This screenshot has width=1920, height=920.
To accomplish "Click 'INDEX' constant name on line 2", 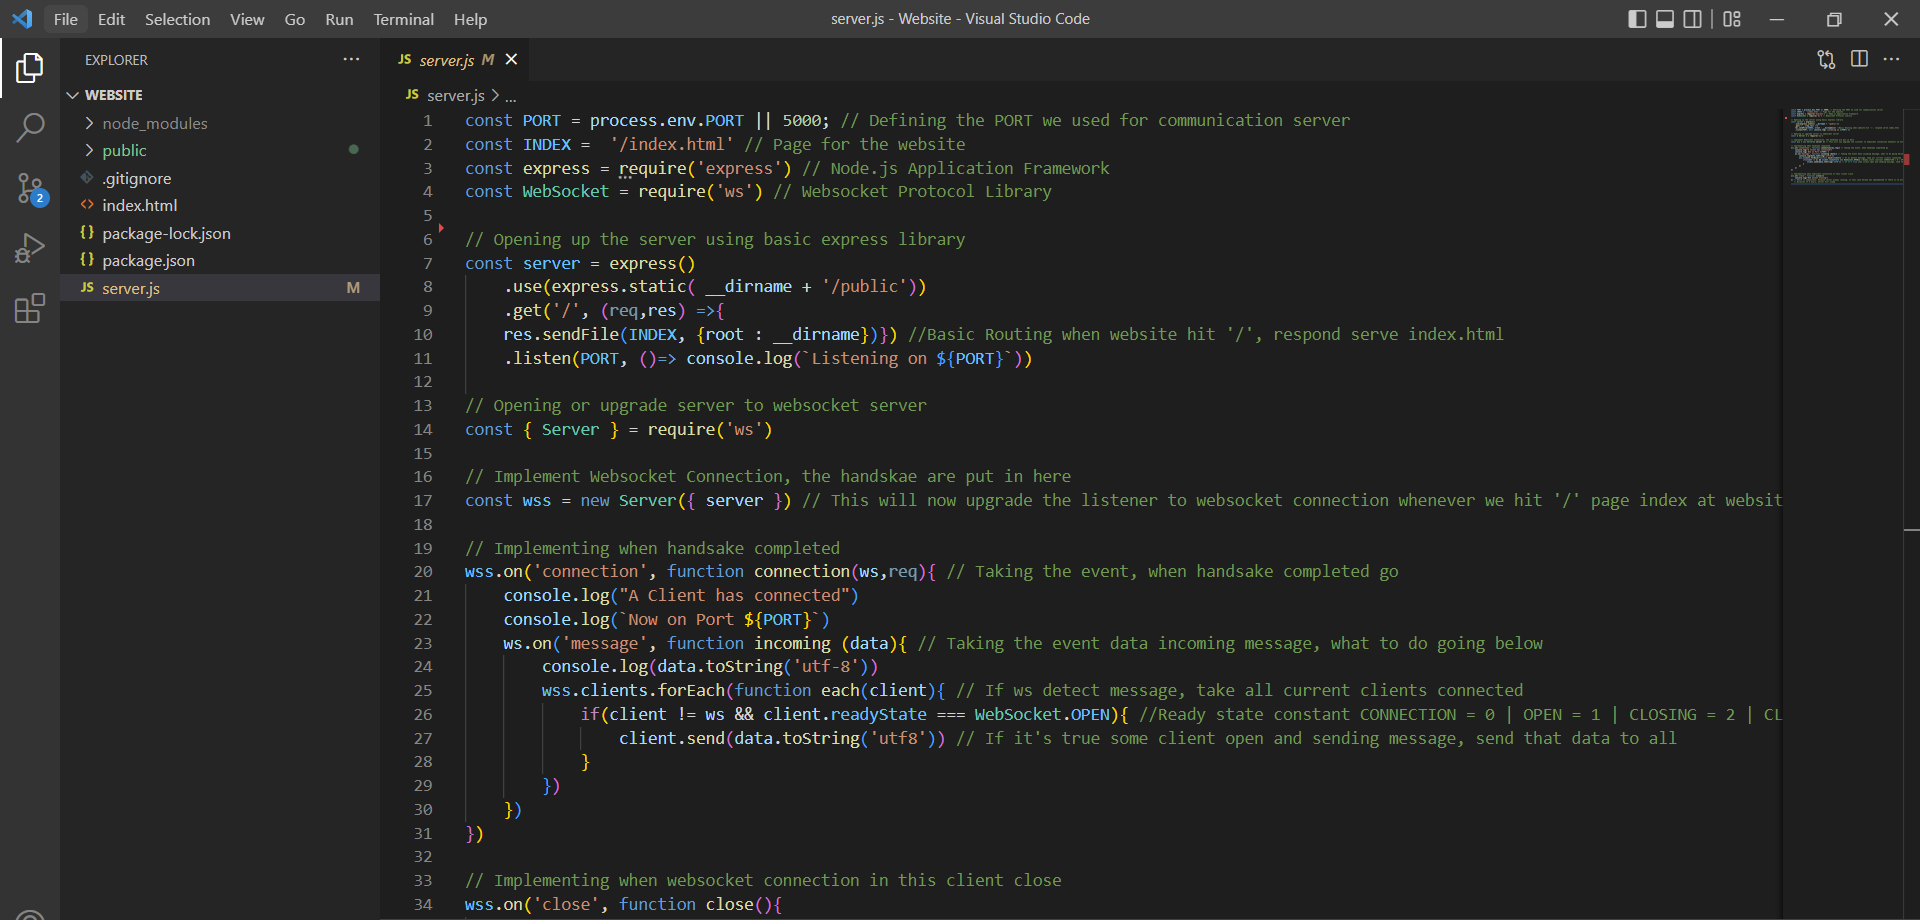I will tap(547, 144).
